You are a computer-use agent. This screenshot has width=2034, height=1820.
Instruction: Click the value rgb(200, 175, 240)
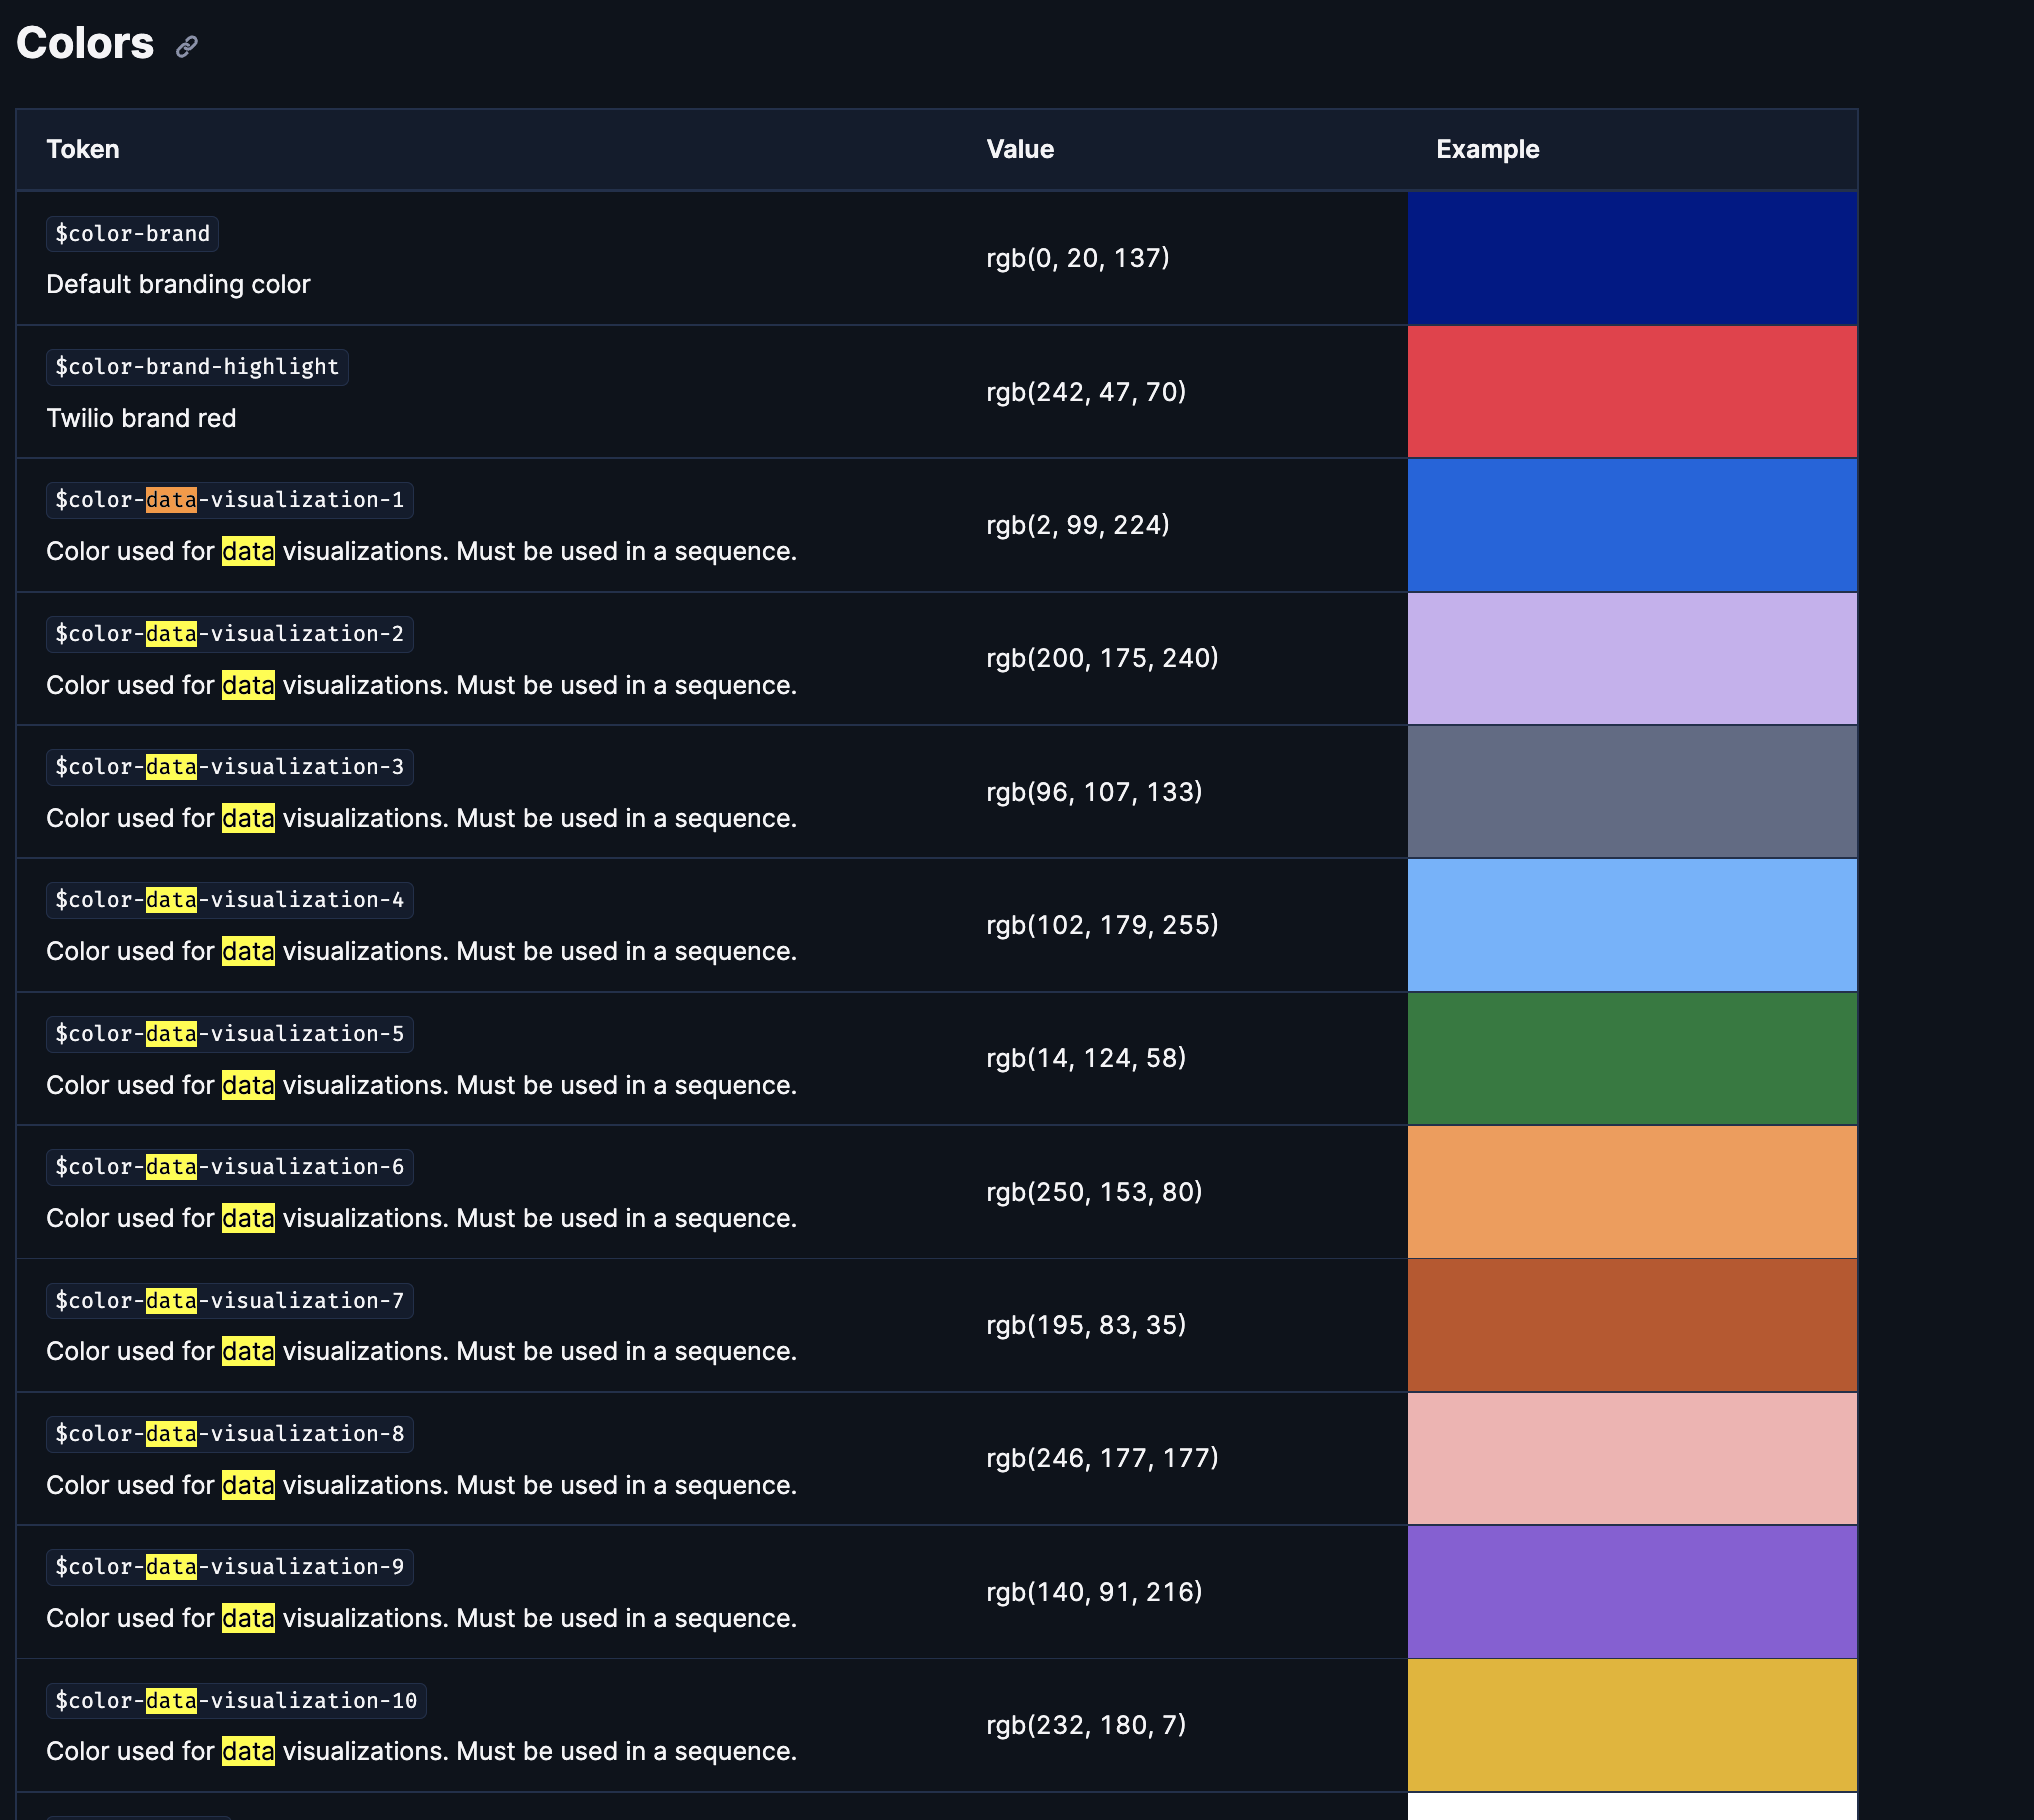point(1102,658)
